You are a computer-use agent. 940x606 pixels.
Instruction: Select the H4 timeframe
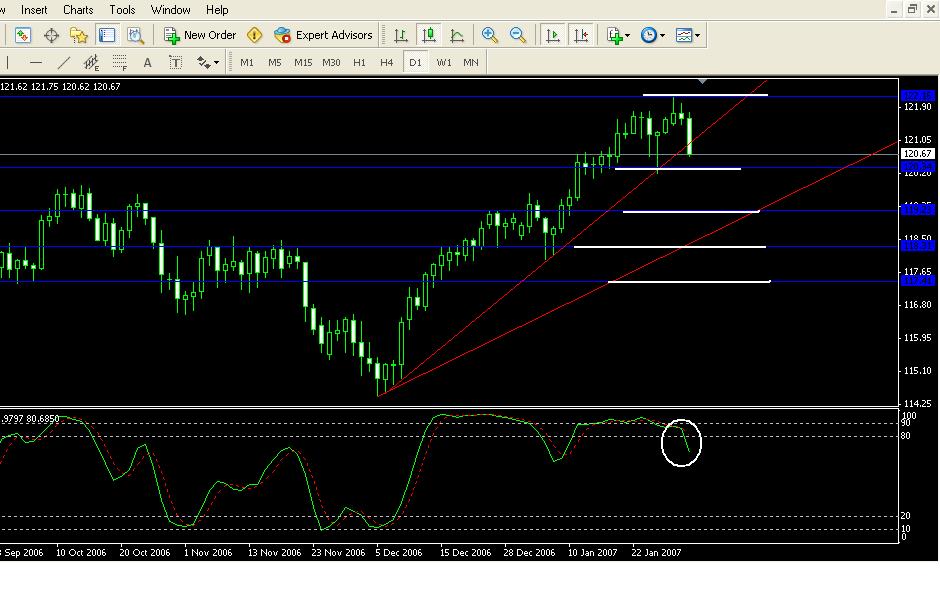click(x=386, y=62)
